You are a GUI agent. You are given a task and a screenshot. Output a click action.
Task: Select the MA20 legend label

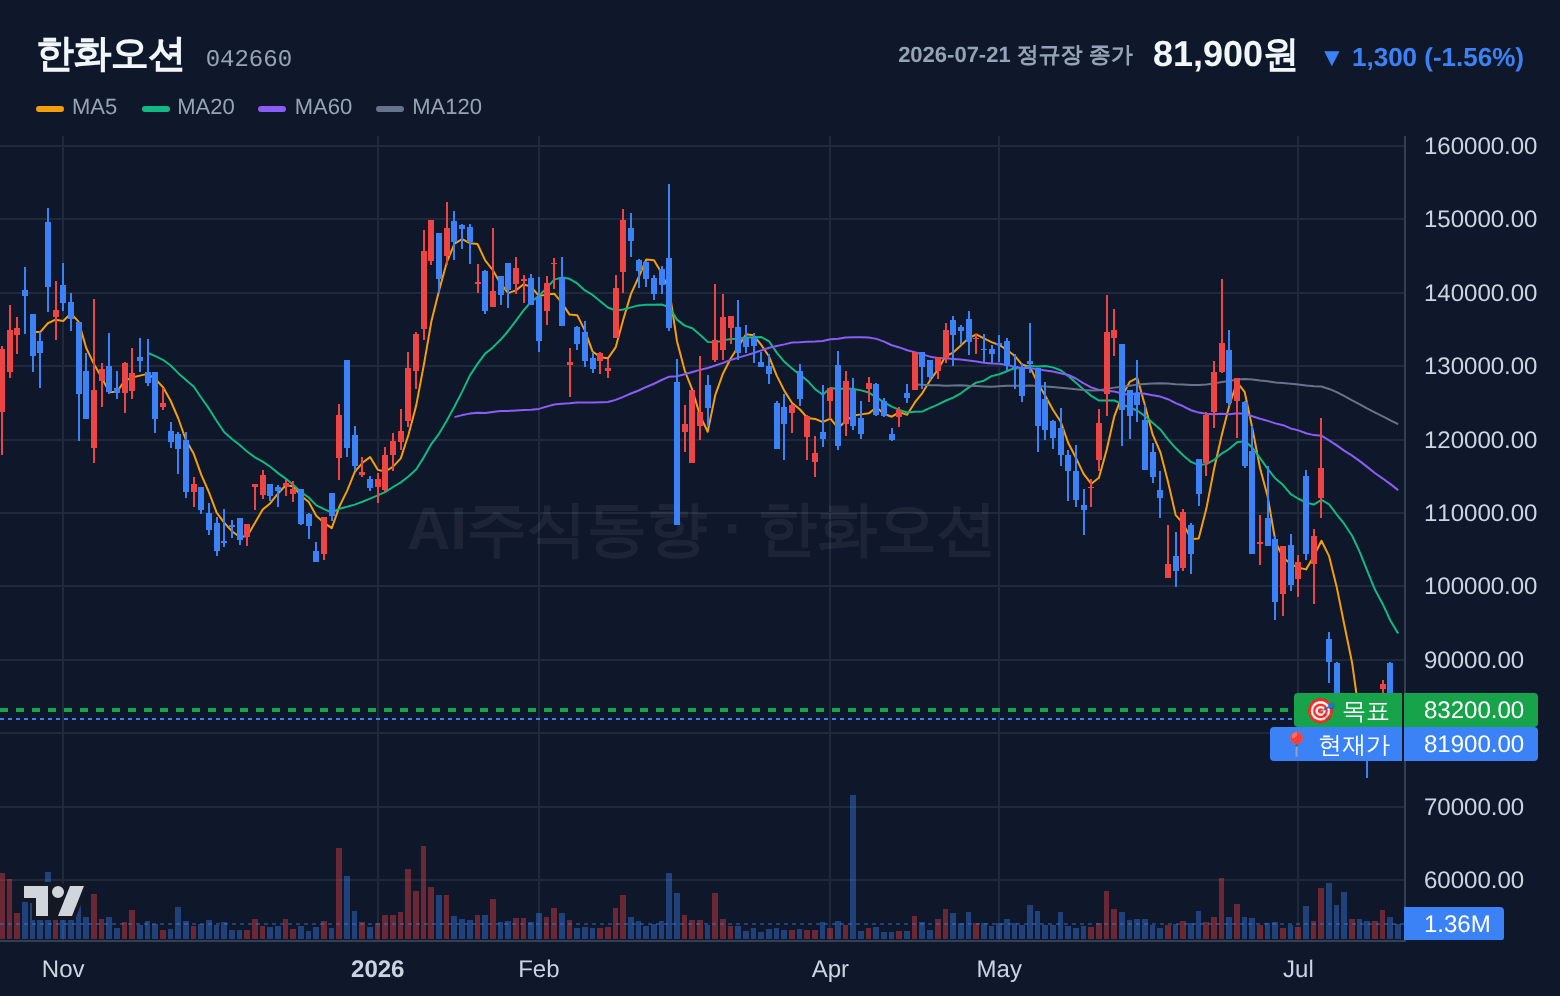(205, 107)
